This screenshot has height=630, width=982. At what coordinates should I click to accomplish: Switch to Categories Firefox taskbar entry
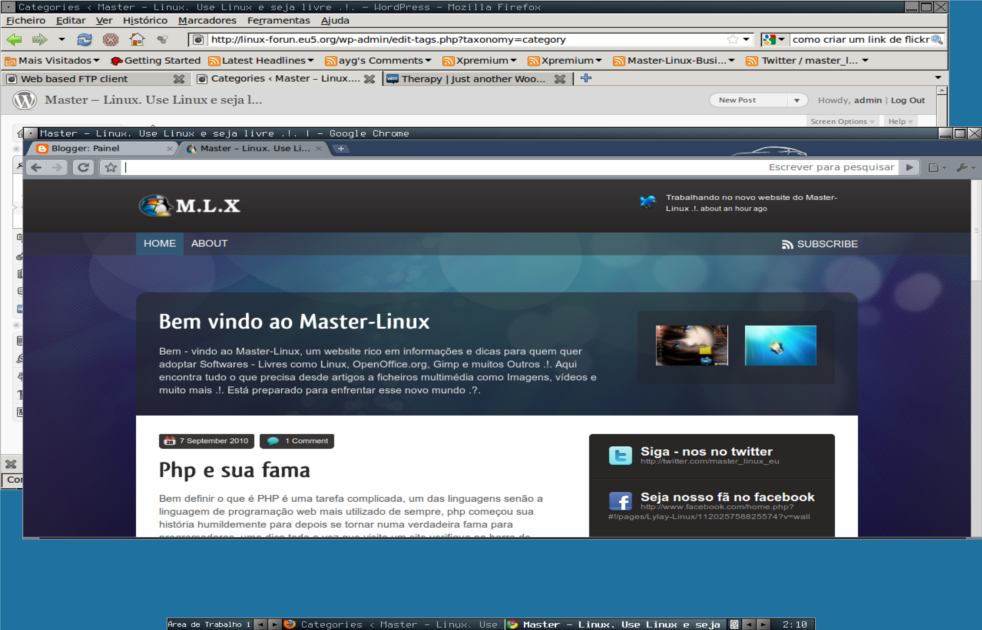click(391, 624)
